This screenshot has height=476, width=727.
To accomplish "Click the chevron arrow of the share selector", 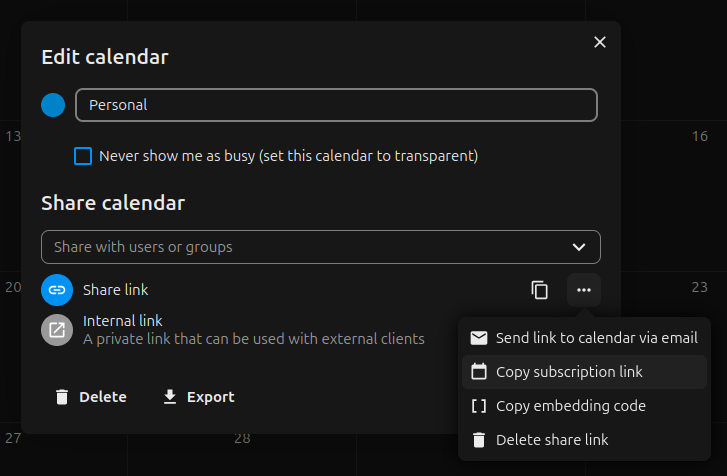I will coord(579,247).
